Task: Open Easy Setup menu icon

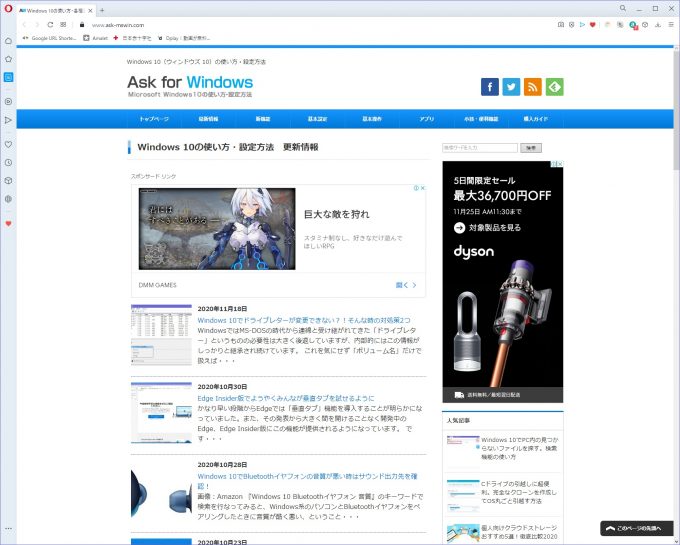Action: pyautogui.click(x=671, y=25)
